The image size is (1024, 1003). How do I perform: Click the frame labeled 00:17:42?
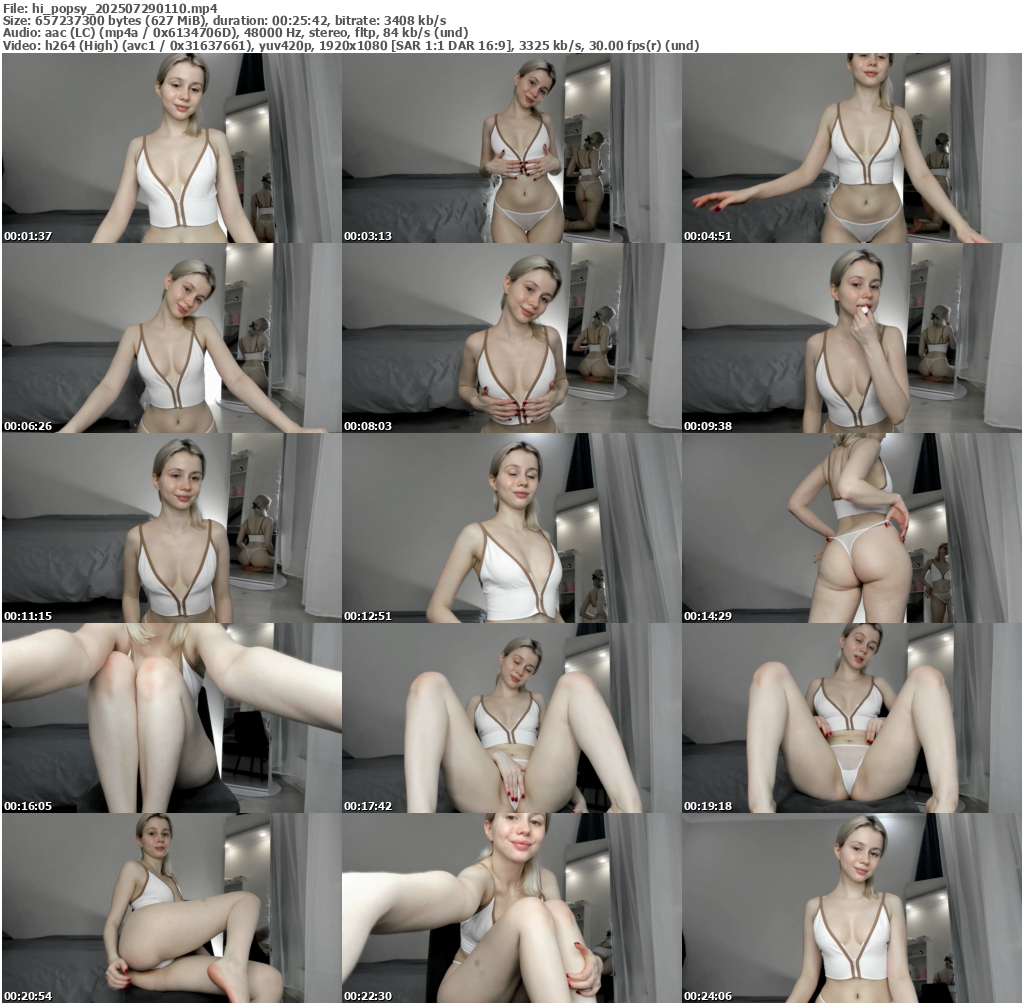click(x=511, y=718)
